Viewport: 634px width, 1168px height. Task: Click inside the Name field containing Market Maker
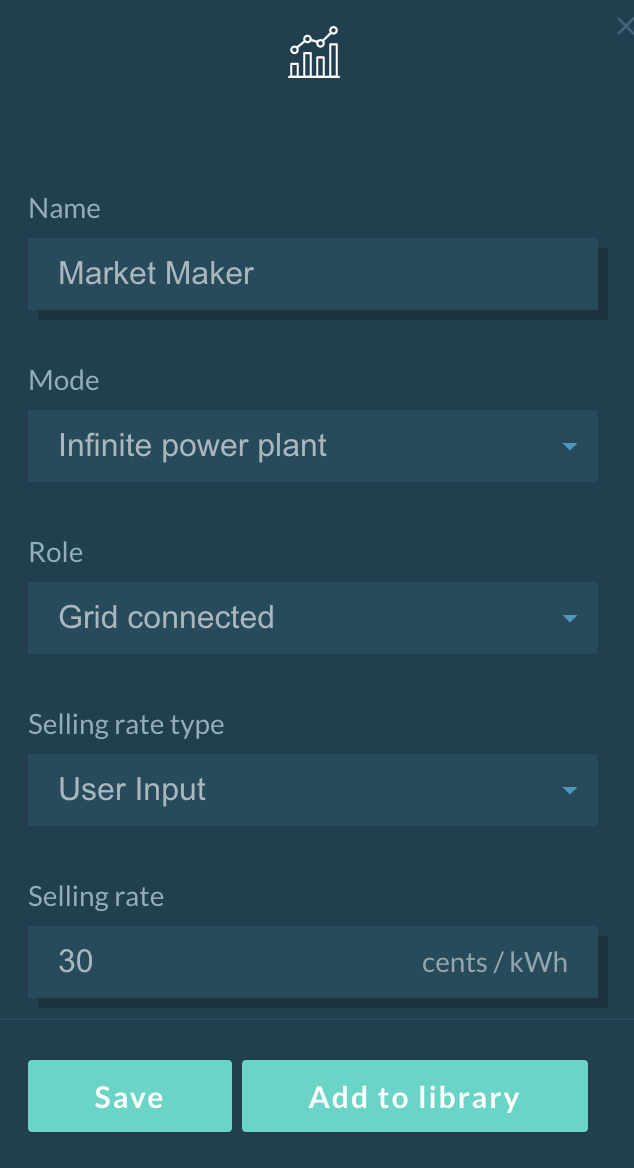point(313,274)
